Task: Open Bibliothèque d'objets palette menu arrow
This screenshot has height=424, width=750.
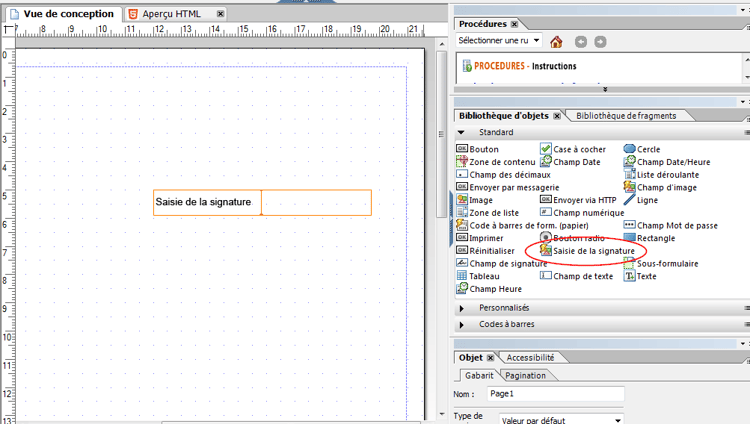Action: (742, 102)
